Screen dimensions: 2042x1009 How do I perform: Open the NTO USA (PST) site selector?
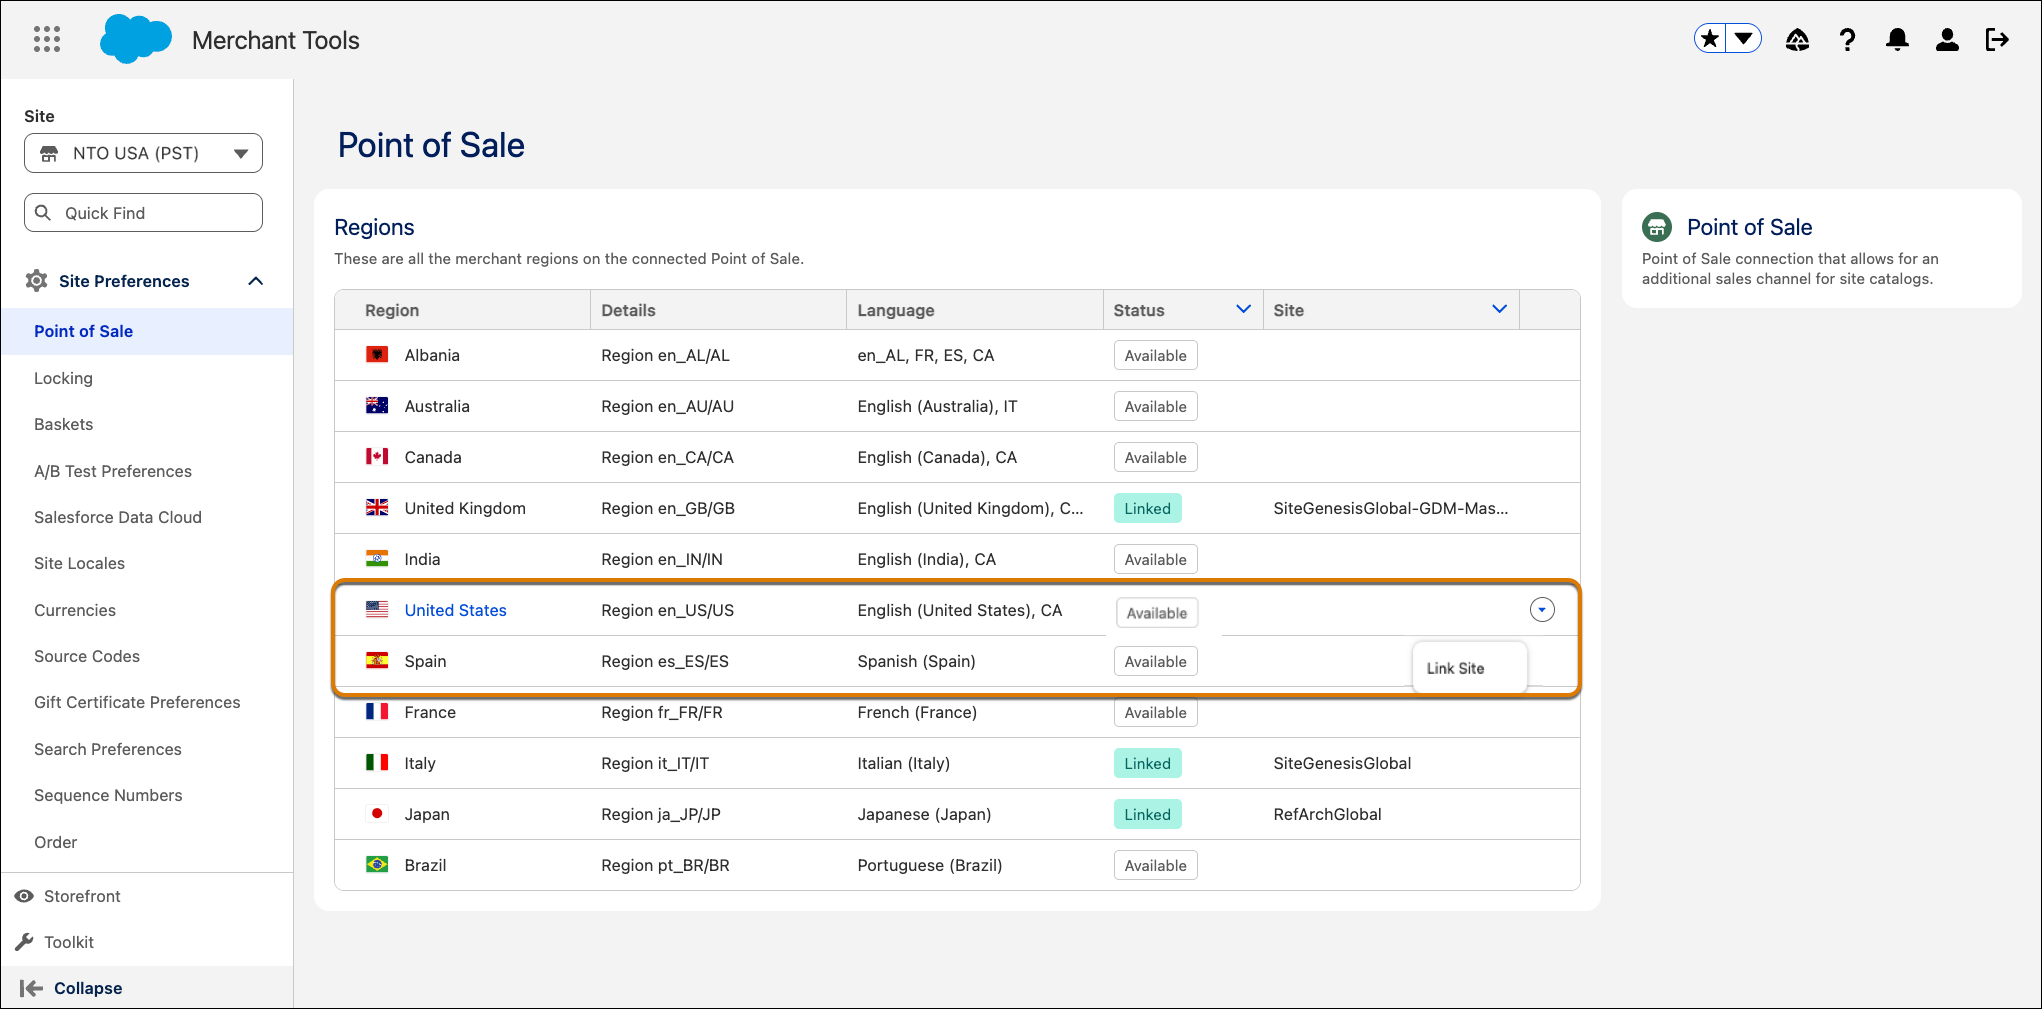point(143,153)
